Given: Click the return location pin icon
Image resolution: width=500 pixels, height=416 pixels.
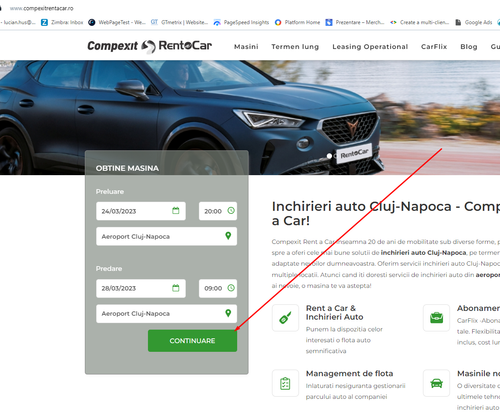Looking at the screenshot, I should tap(228, 313).
